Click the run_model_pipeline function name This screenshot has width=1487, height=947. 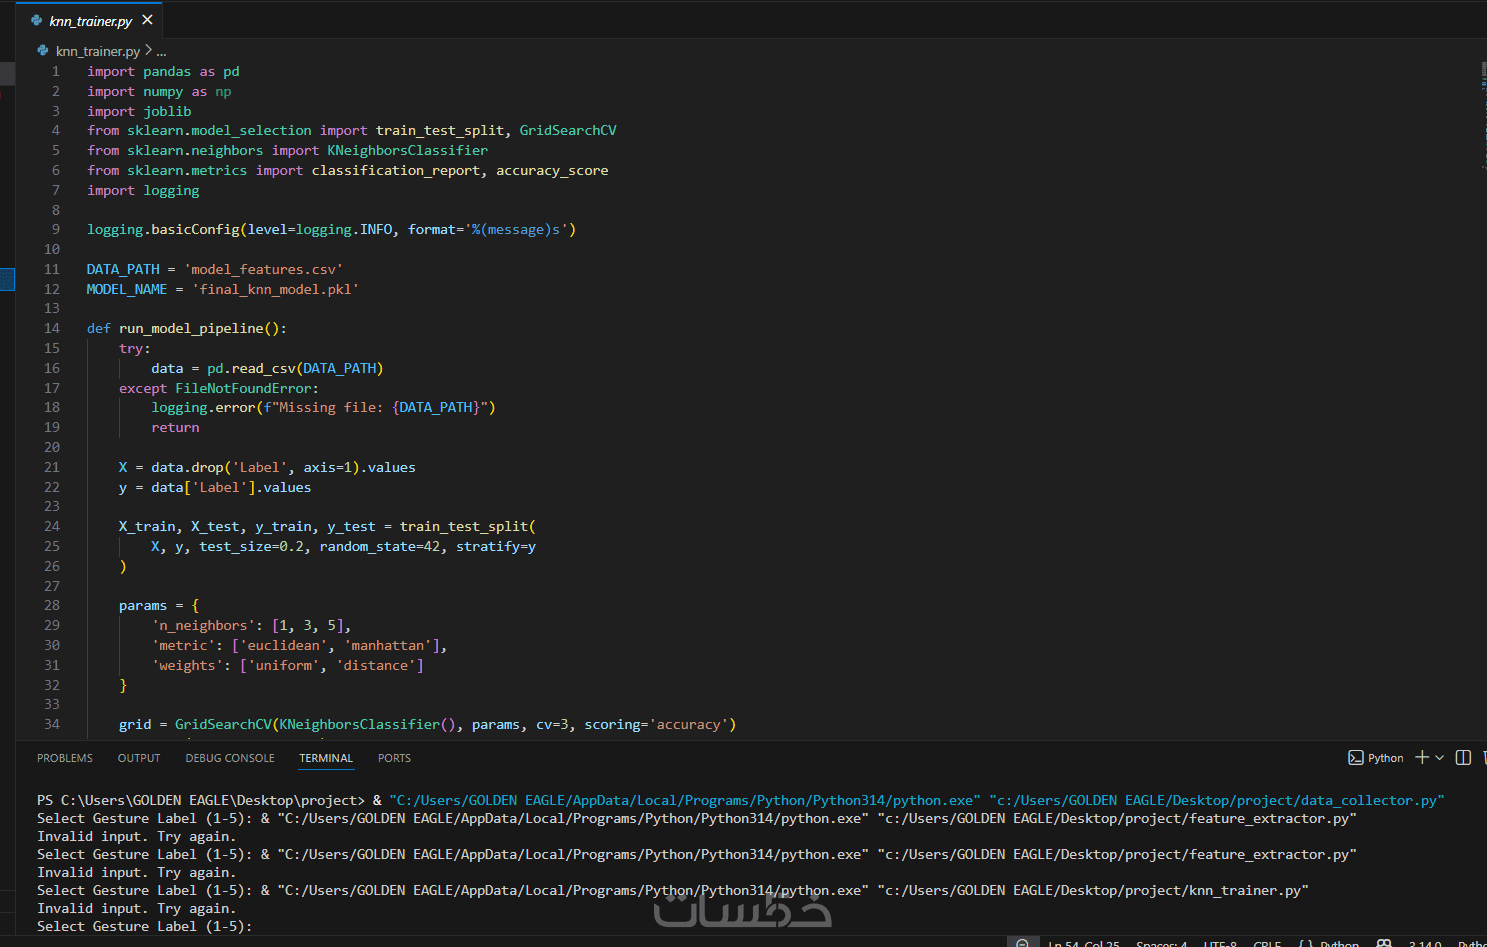pyautogui.click(x=191, y=328)
